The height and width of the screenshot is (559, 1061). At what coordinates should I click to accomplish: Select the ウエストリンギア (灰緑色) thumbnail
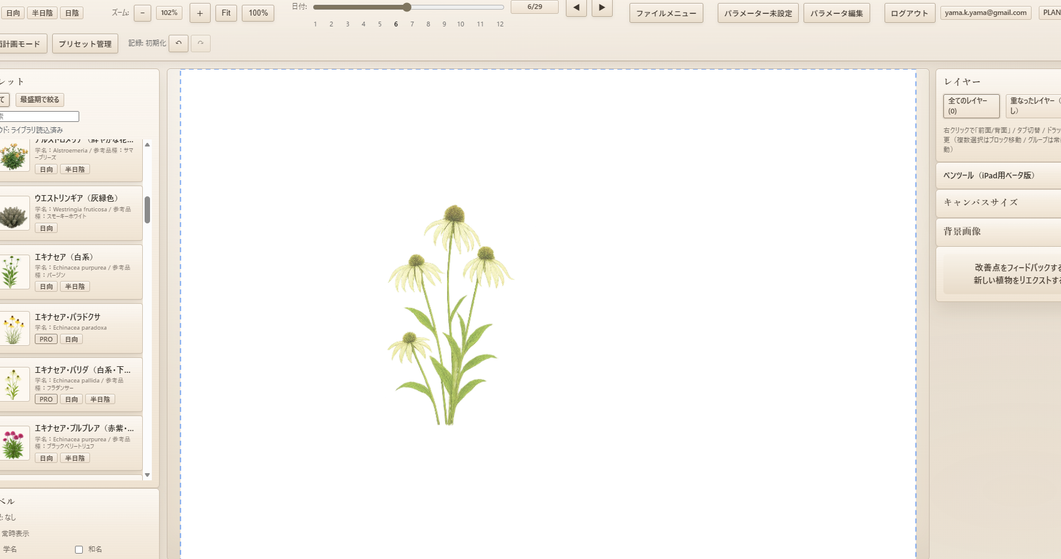point(14,215)
